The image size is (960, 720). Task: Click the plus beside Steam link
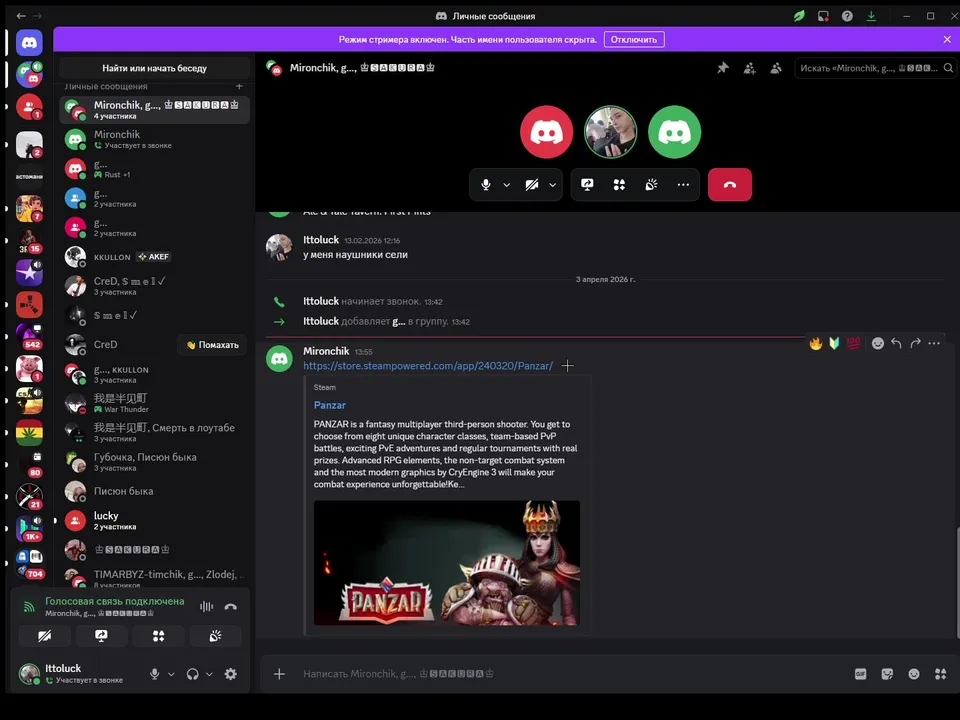[568, 366]
